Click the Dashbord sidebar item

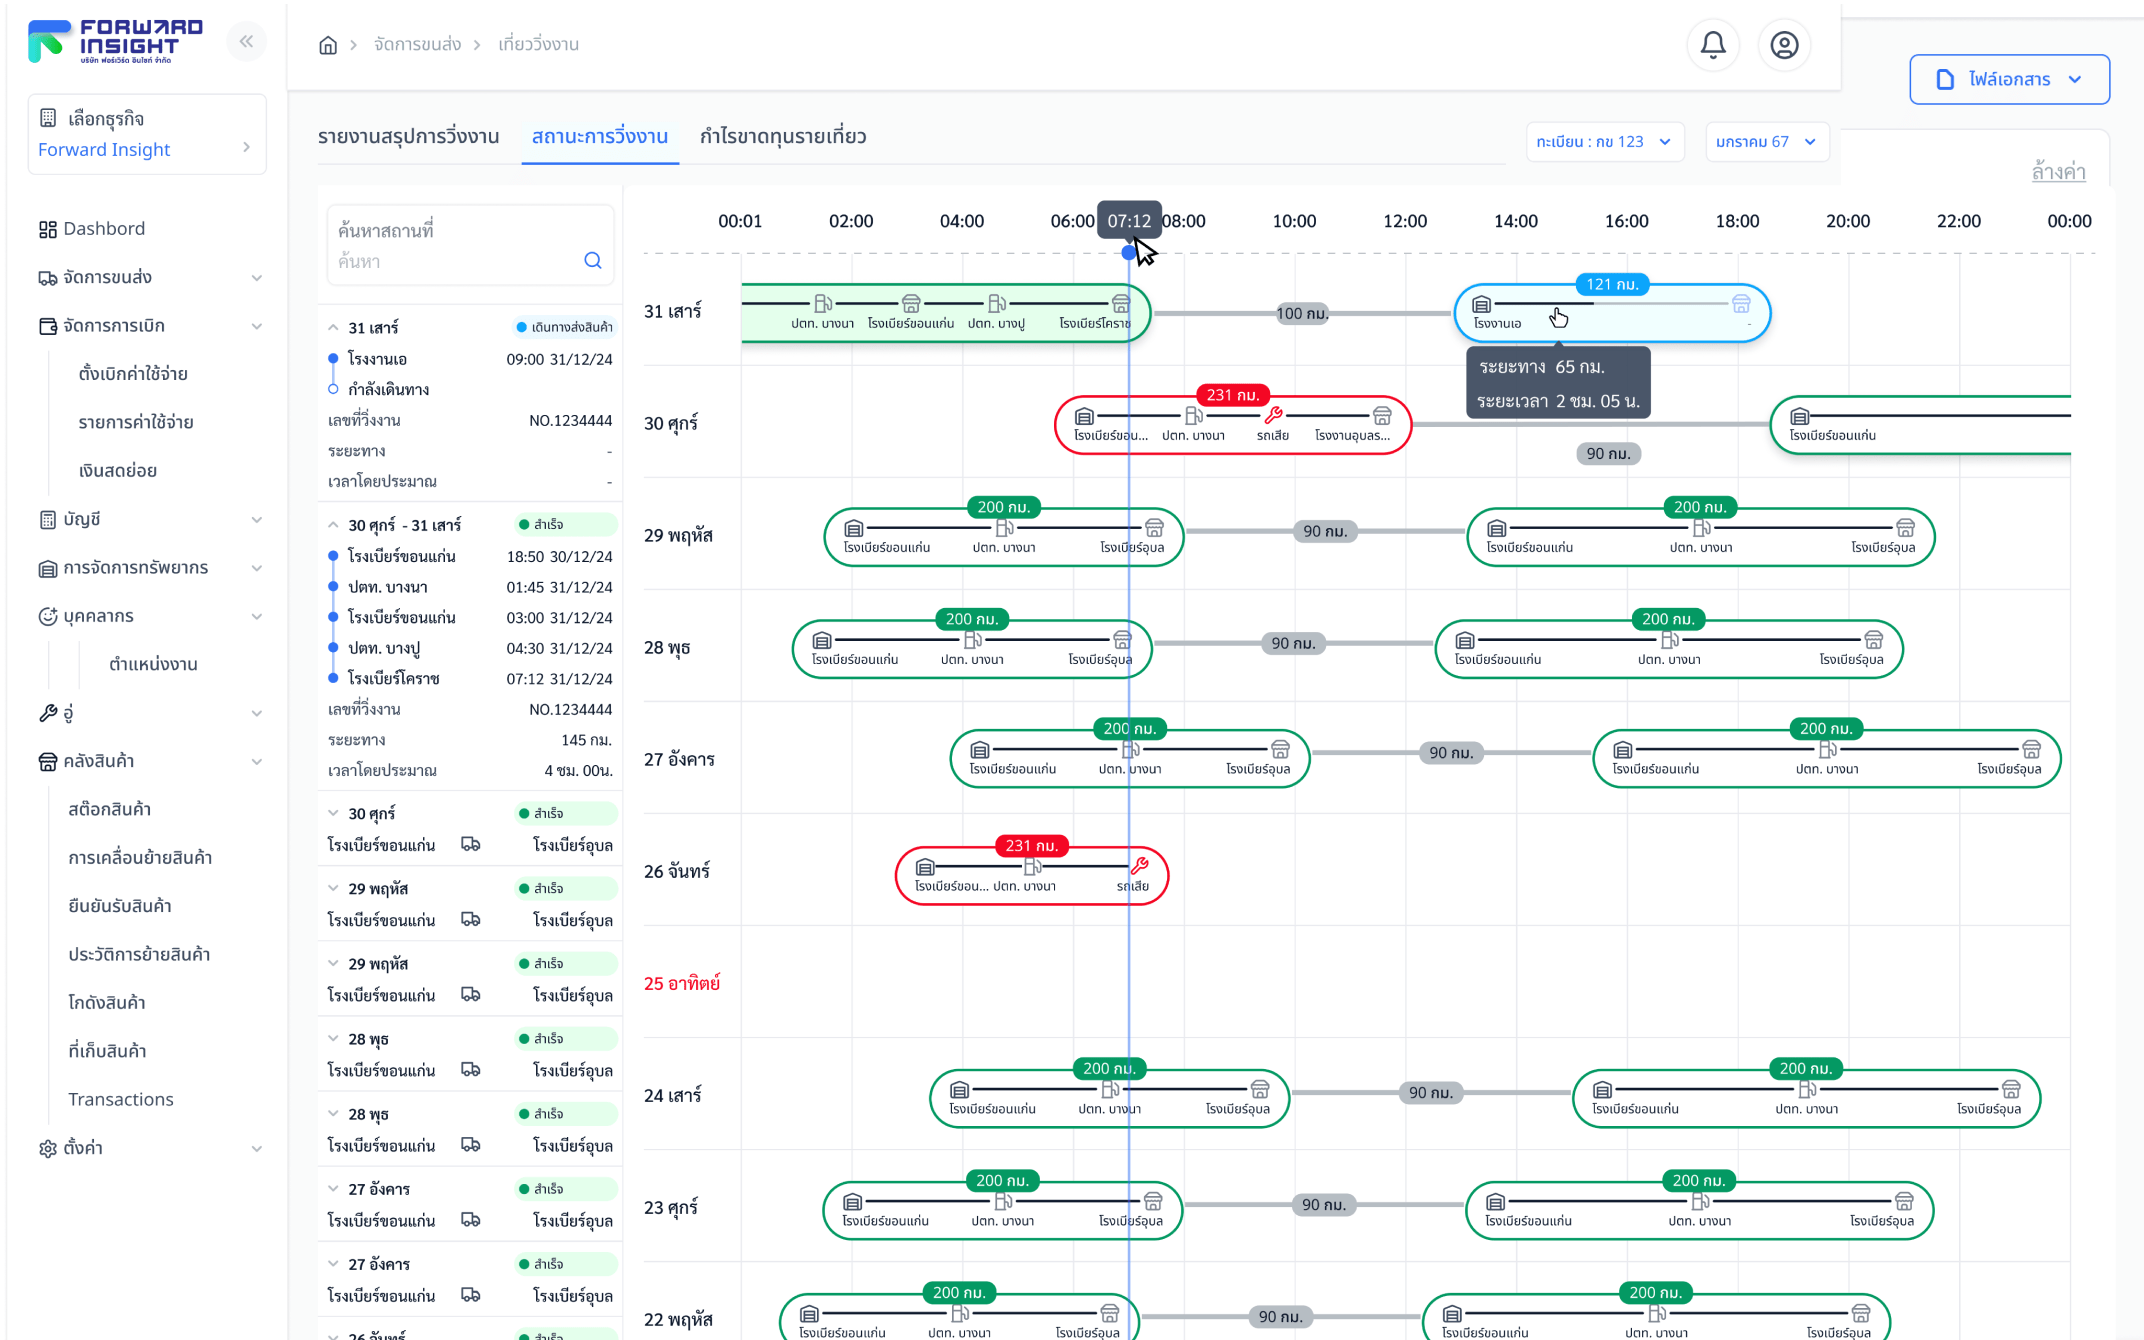coord(104,229)
